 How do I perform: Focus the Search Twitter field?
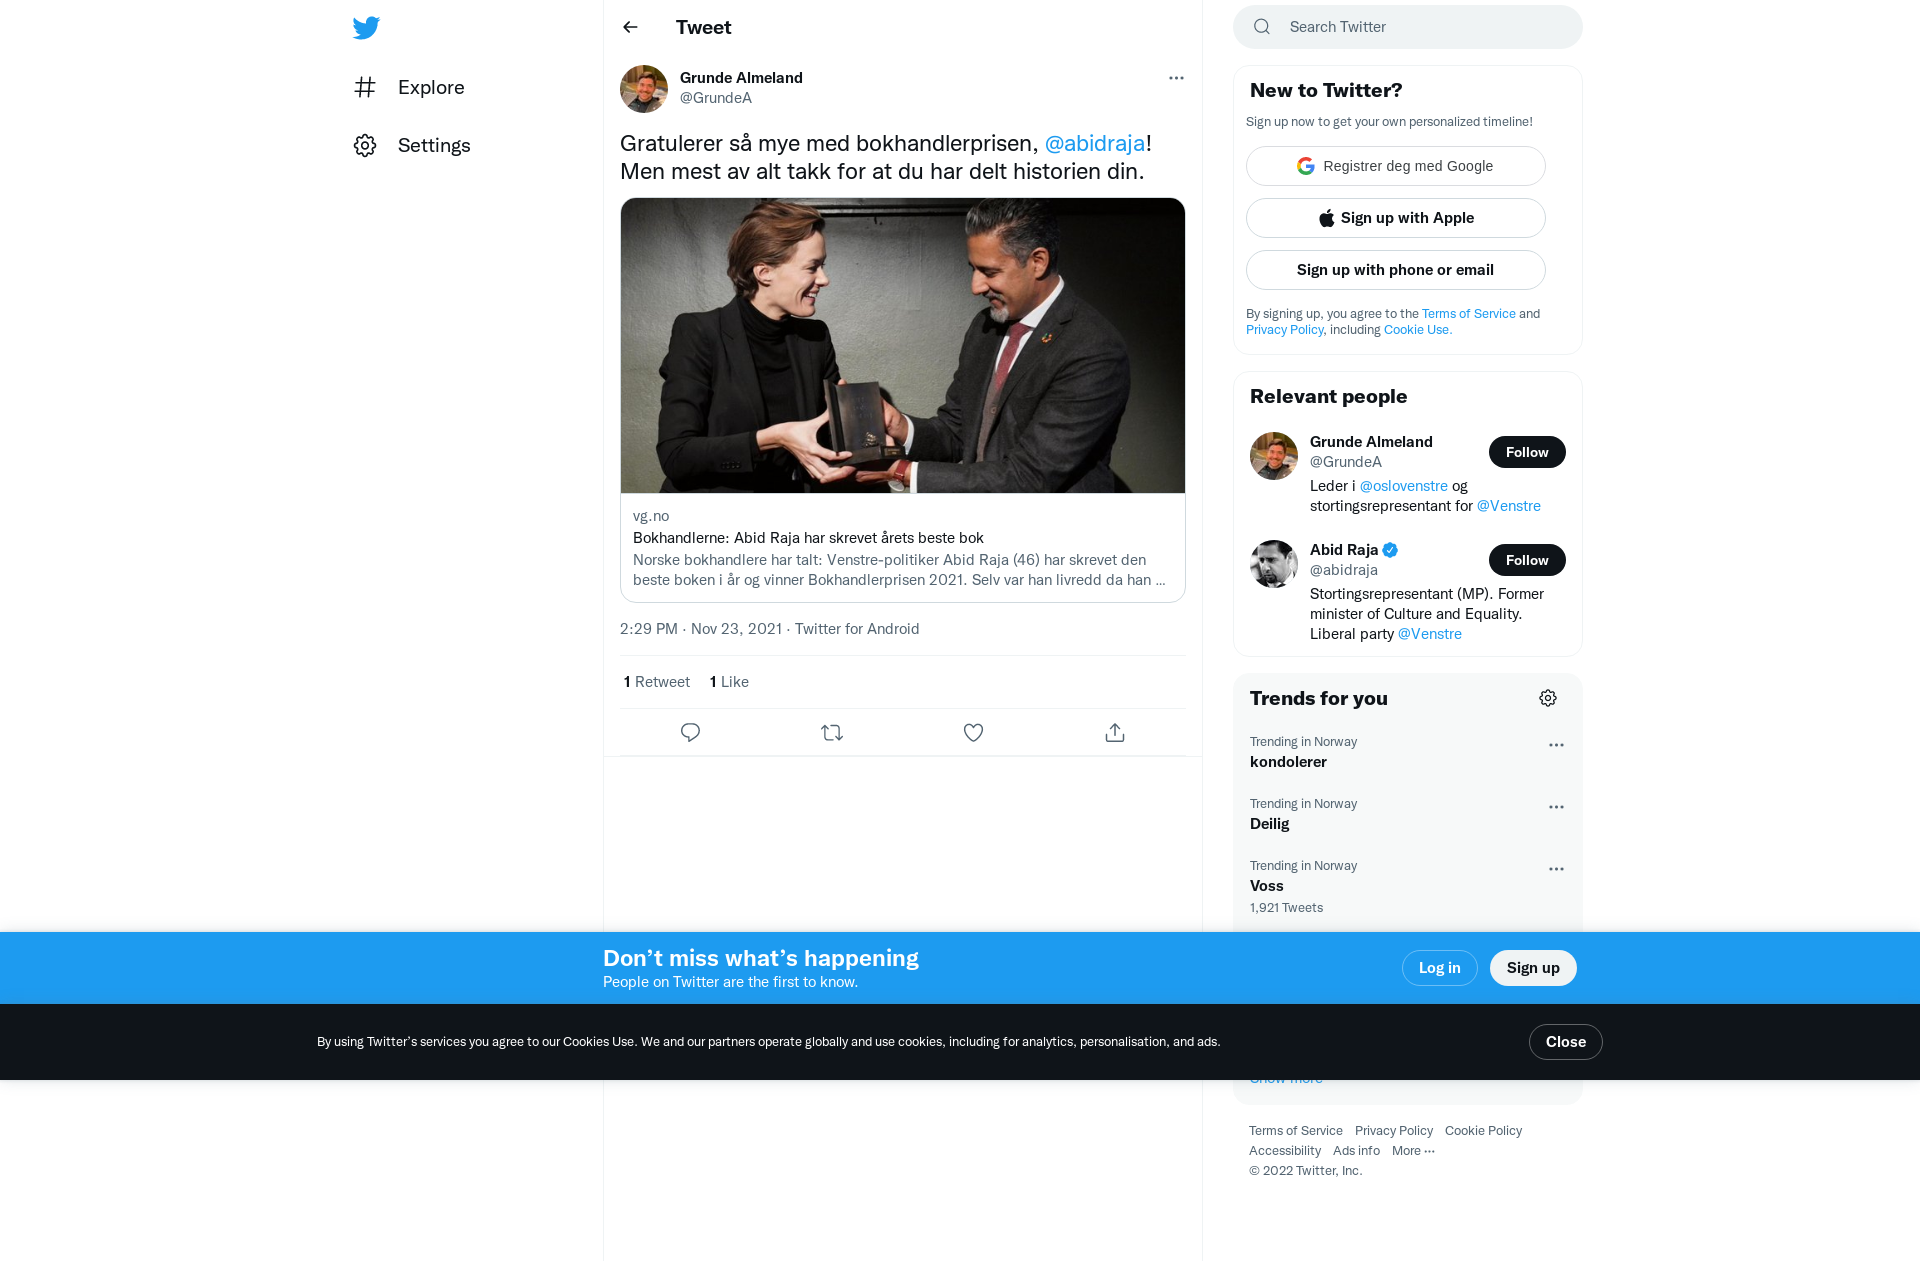pos(1408,27)
